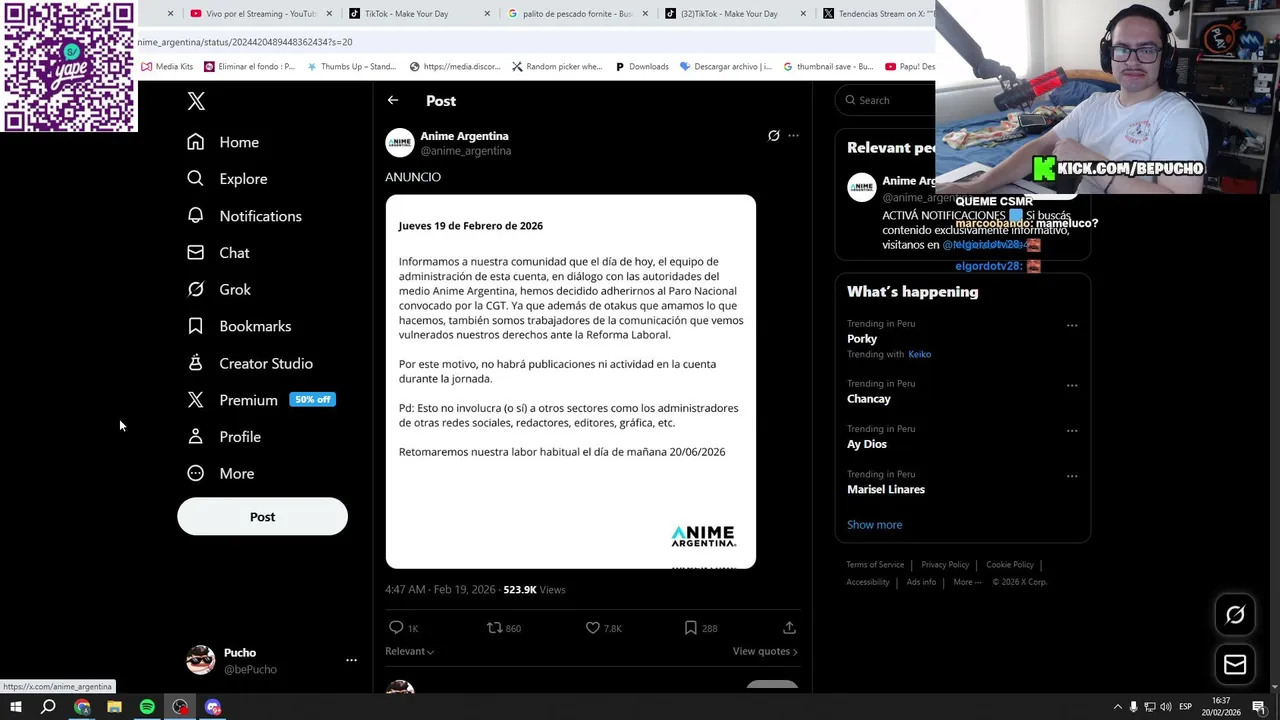Open Notifications from the sidebar

(244, 216)
